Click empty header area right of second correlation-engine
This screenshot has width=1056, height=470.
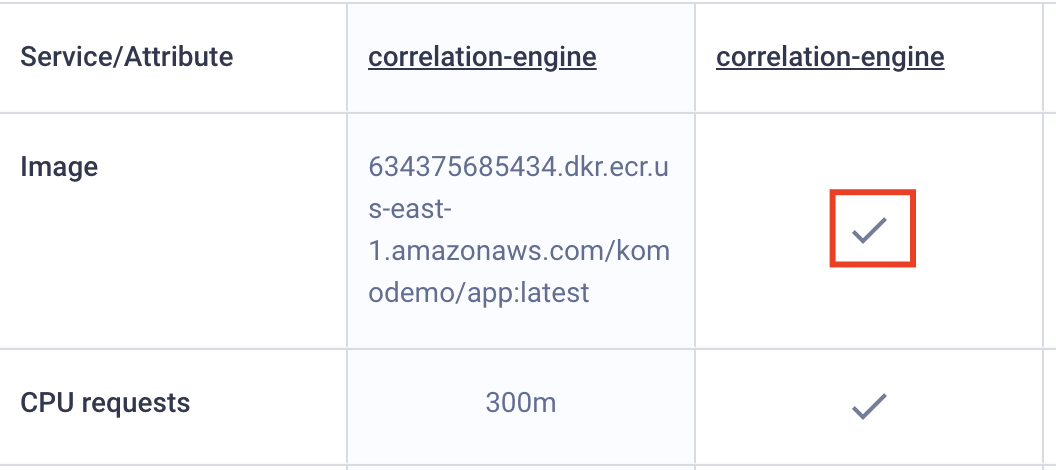click(993, 57)
